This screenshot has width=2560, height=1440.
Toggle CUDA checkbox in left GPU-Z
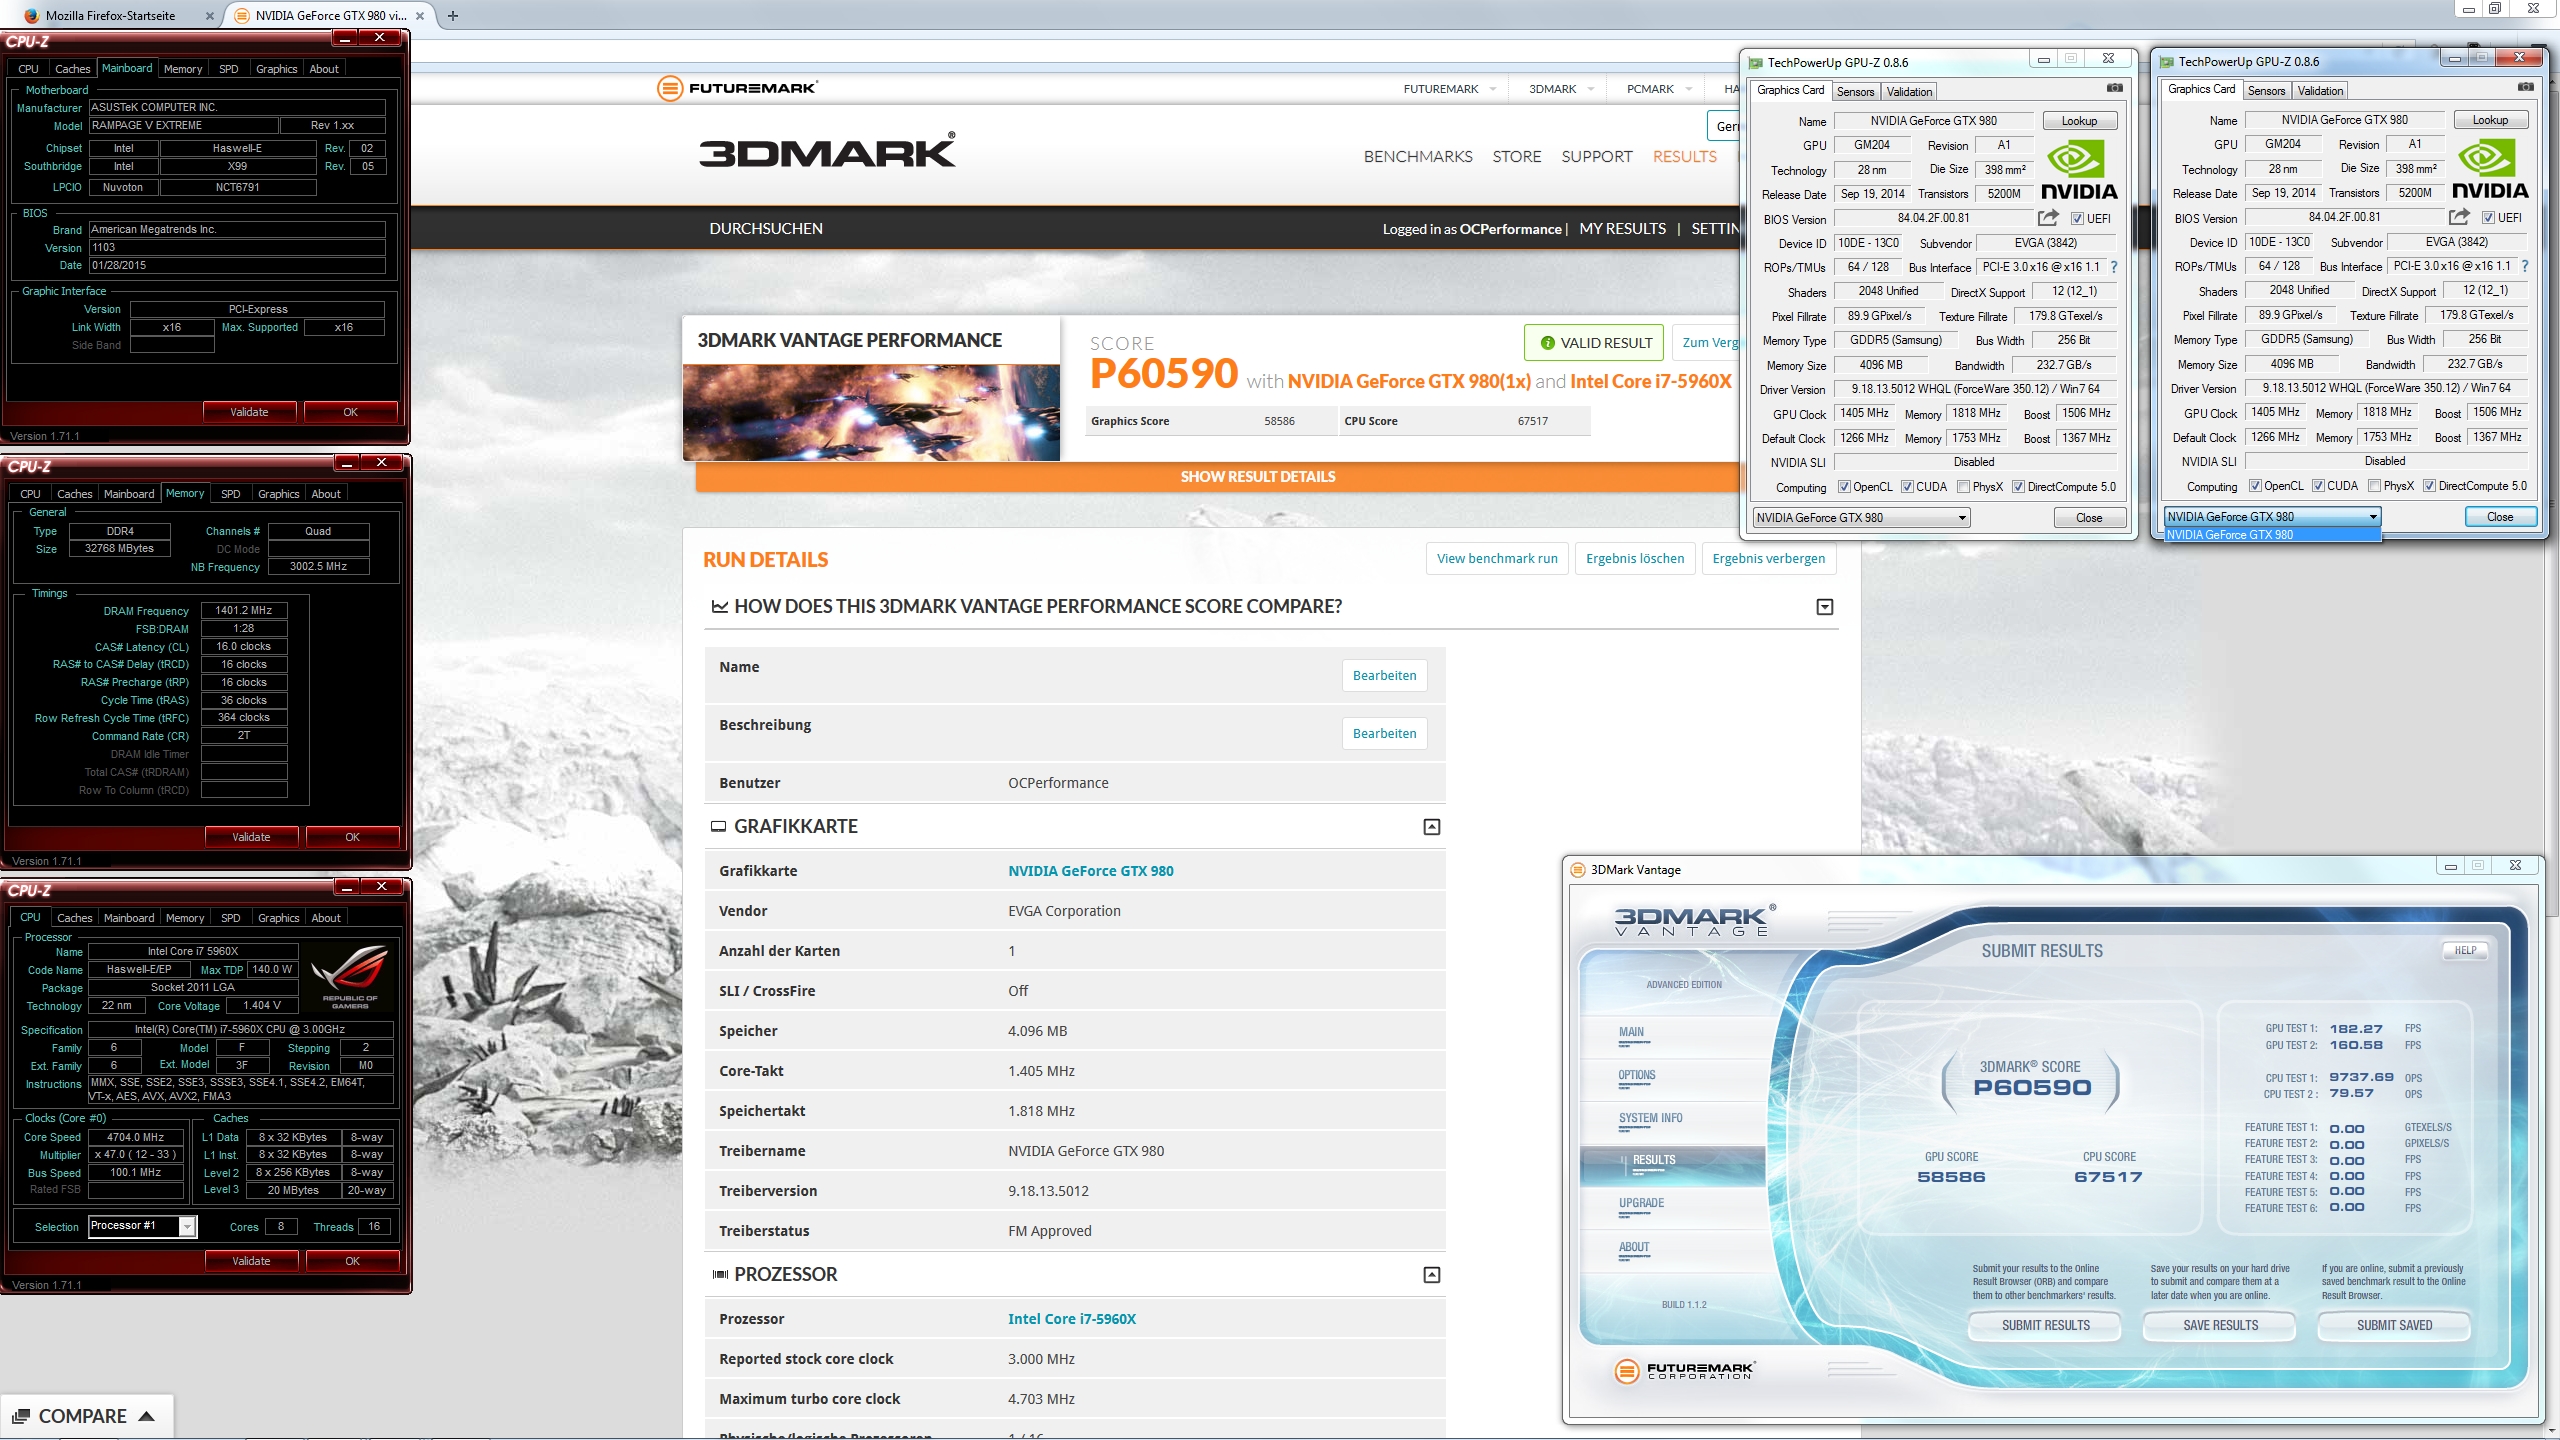coord(1907,487)
